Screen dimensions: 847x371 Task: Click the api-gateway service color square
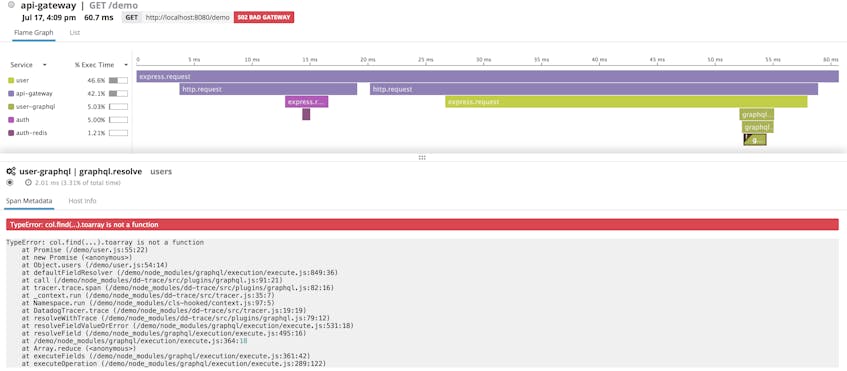pos(11,93)
